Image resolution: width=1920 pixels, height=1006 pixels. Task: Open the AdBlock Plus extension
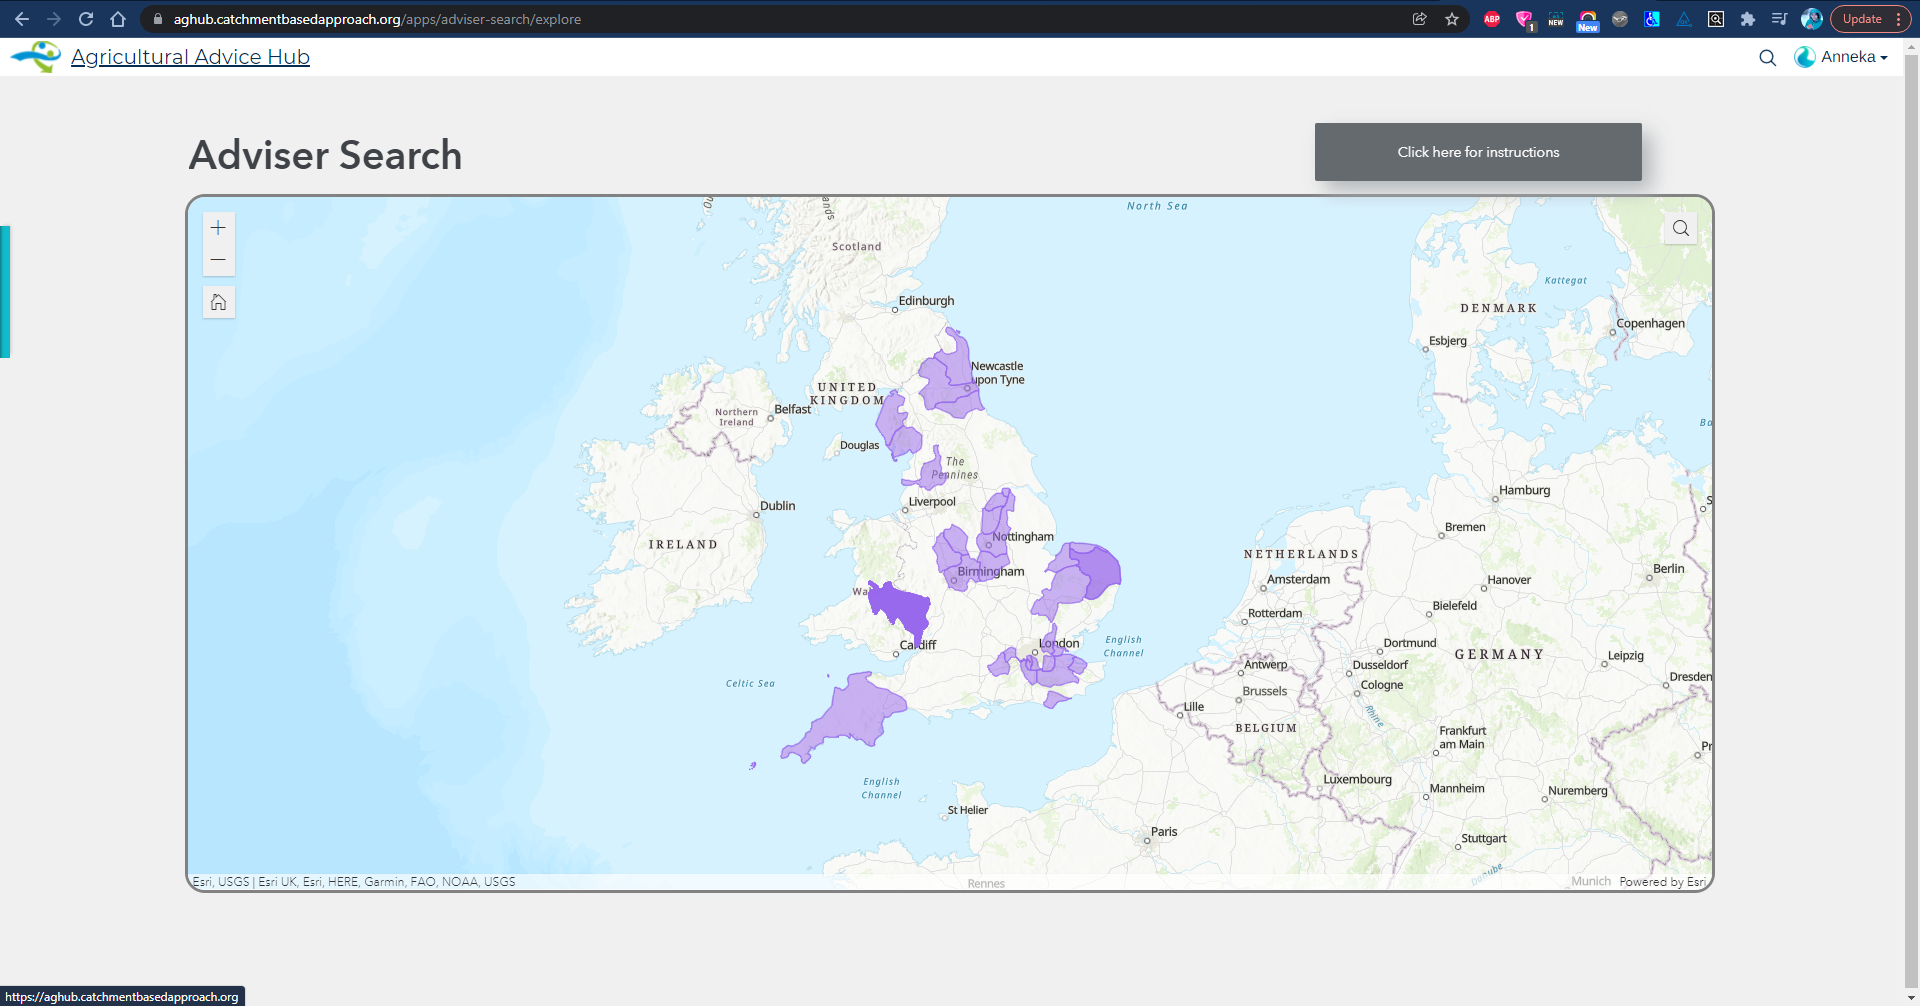click(1492, 19)
